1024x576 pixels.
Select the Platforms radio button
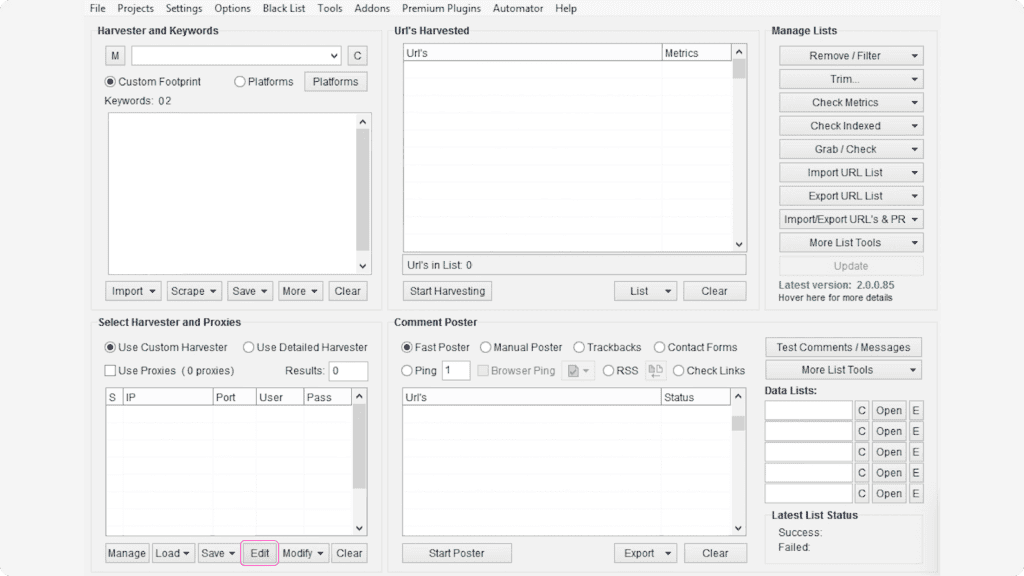pos(240,82)
